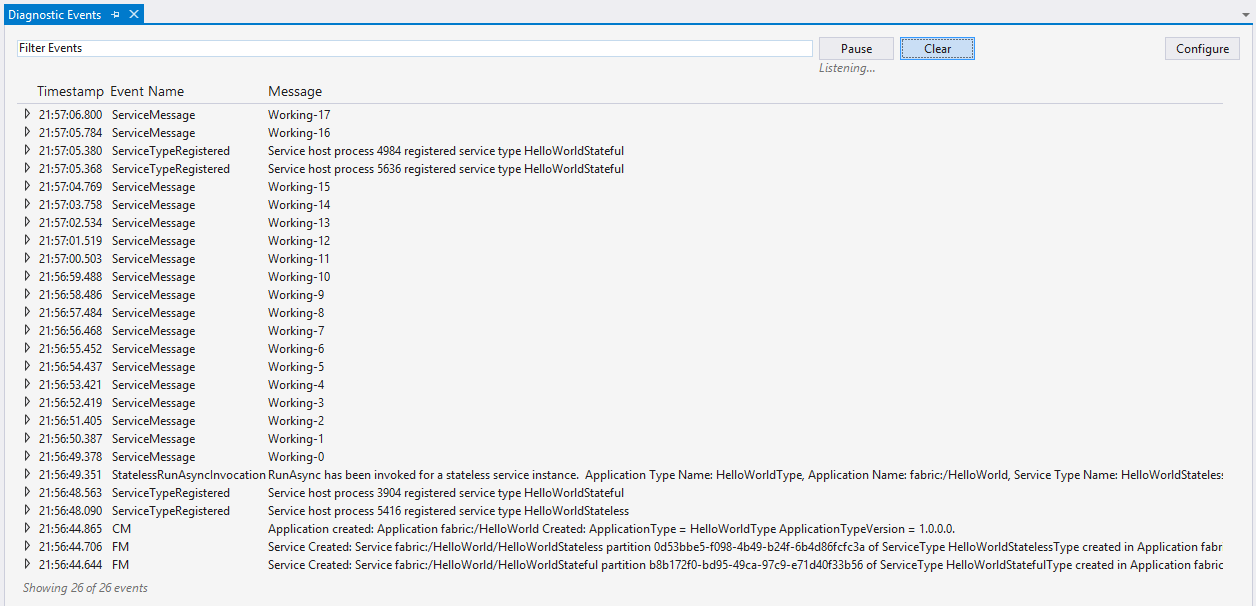Click the pin icon on Diagnostic Events tab
The width and height of the screenshot is (1256, 606).
117,14
